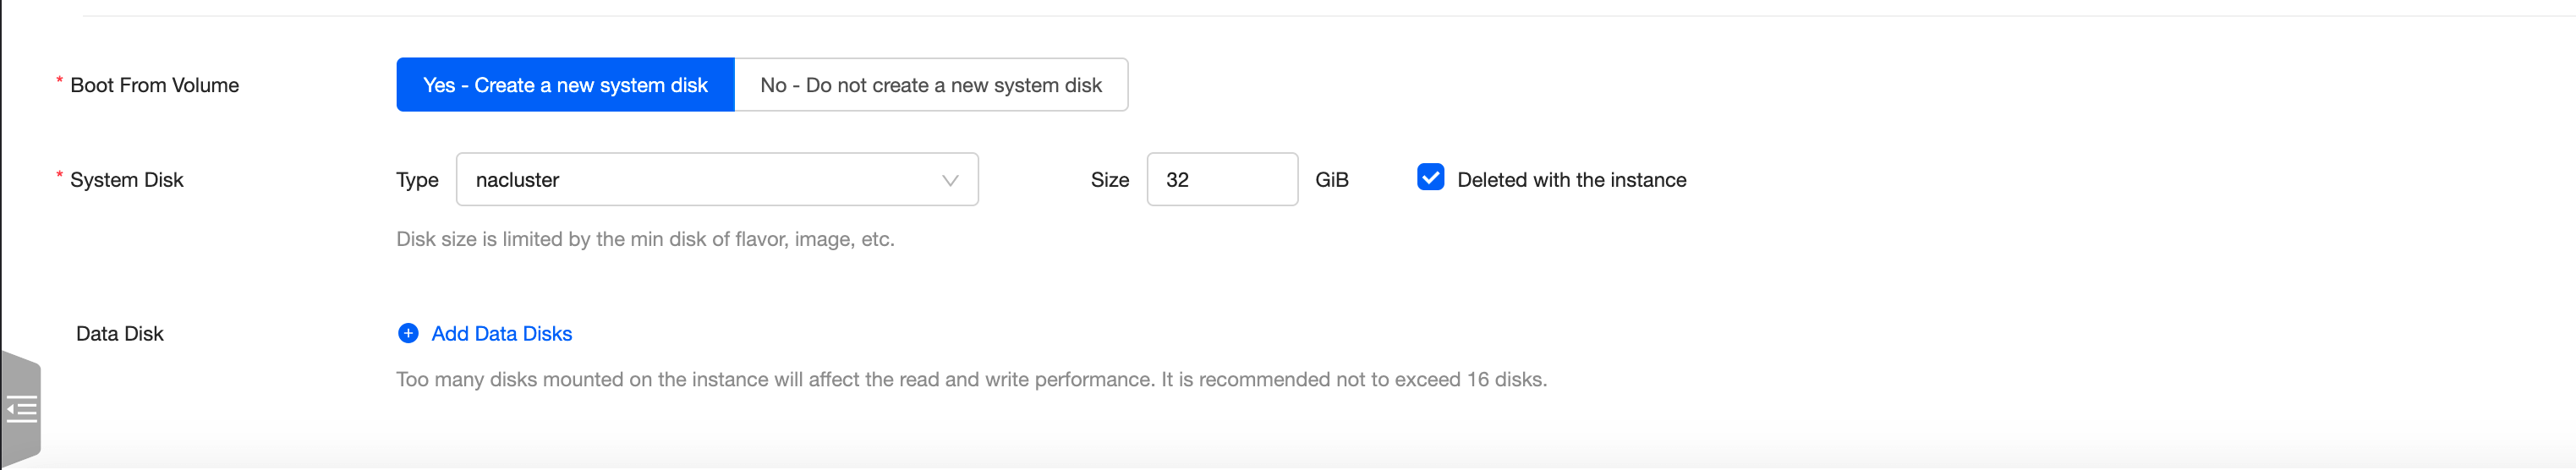The image size is (2576, 470).
Task: Click the Add Data Disks link
Action: pos(501,334)
